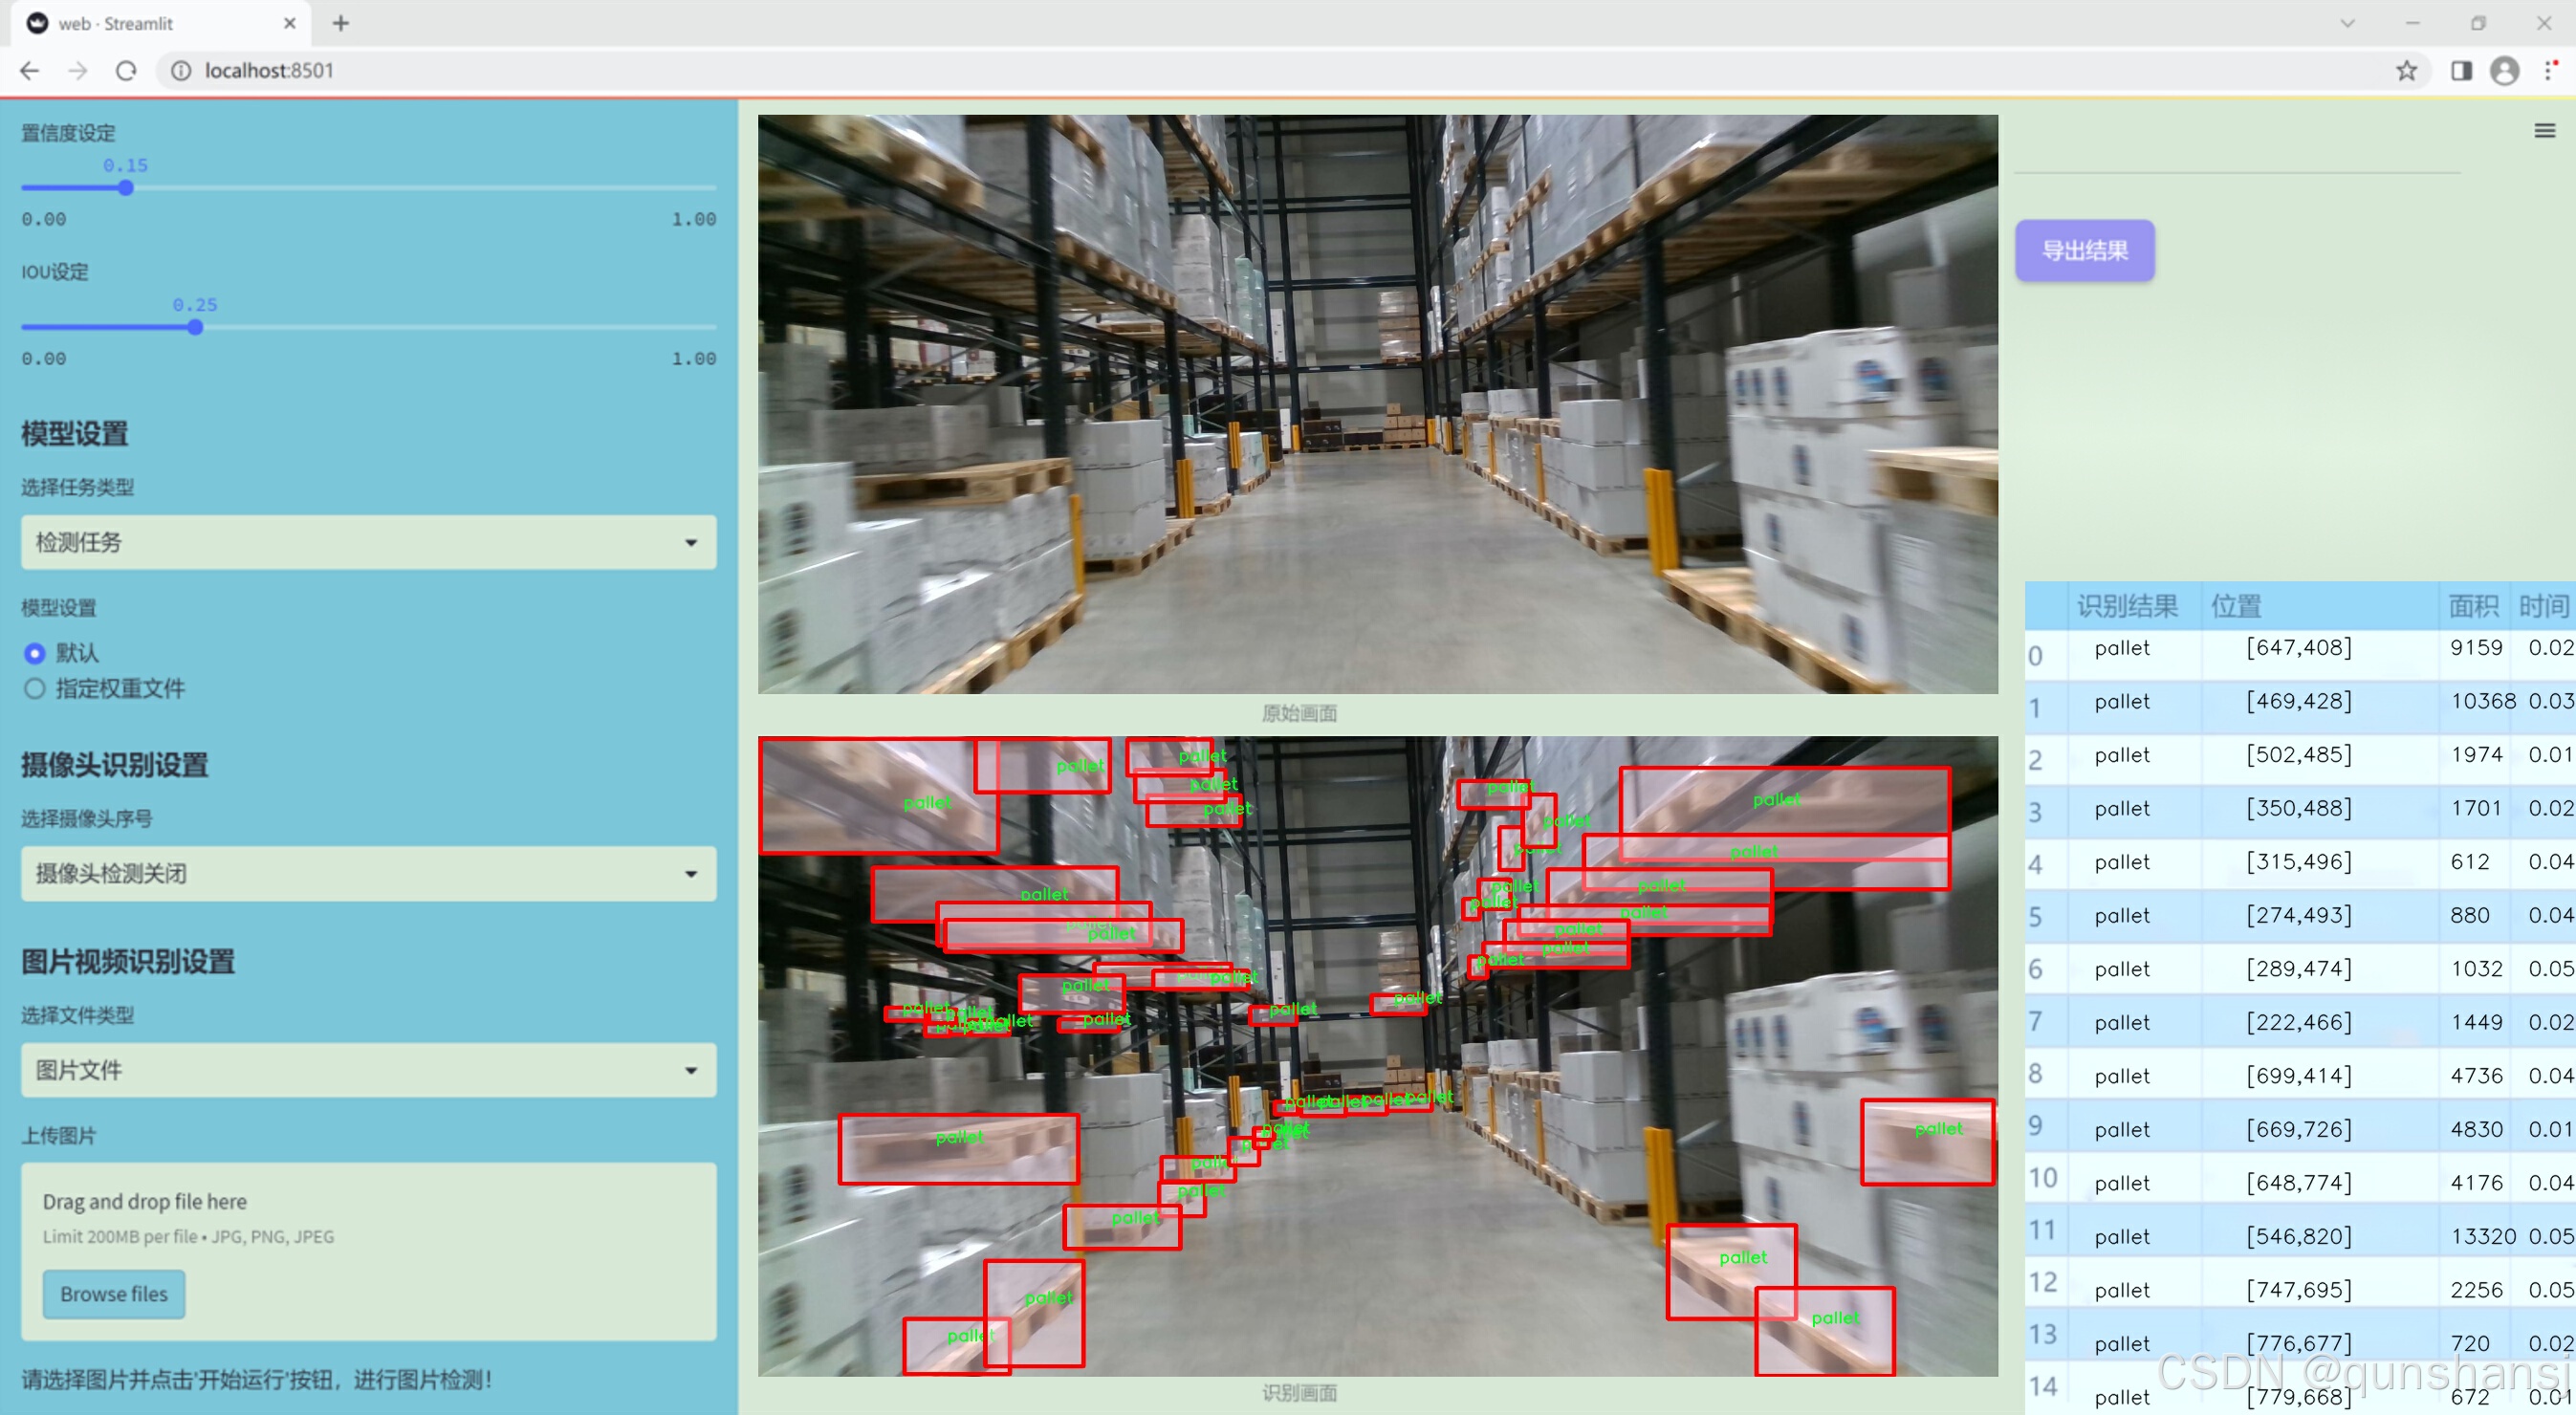Click the 位置 column header
This screenshot has width=2576, height=1415.
click(x=2236, y=605)
